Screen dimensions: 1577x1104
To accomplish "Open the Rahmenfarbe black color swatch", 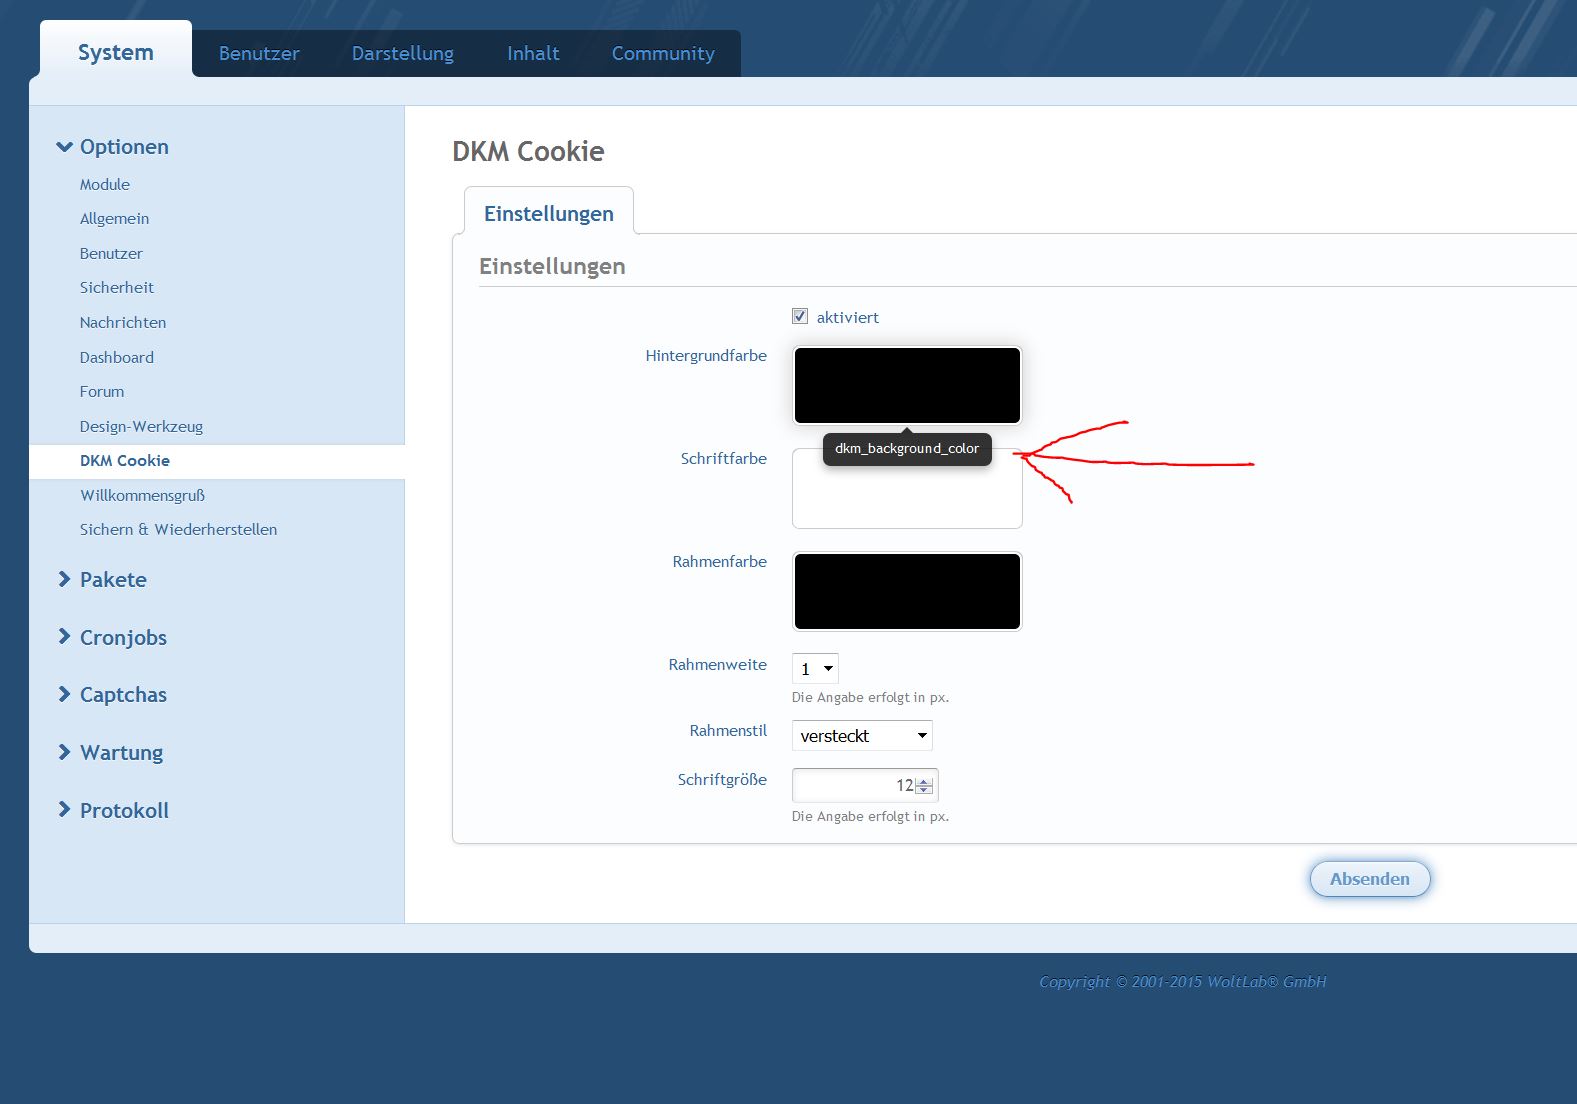I will (x=907, y=591).
